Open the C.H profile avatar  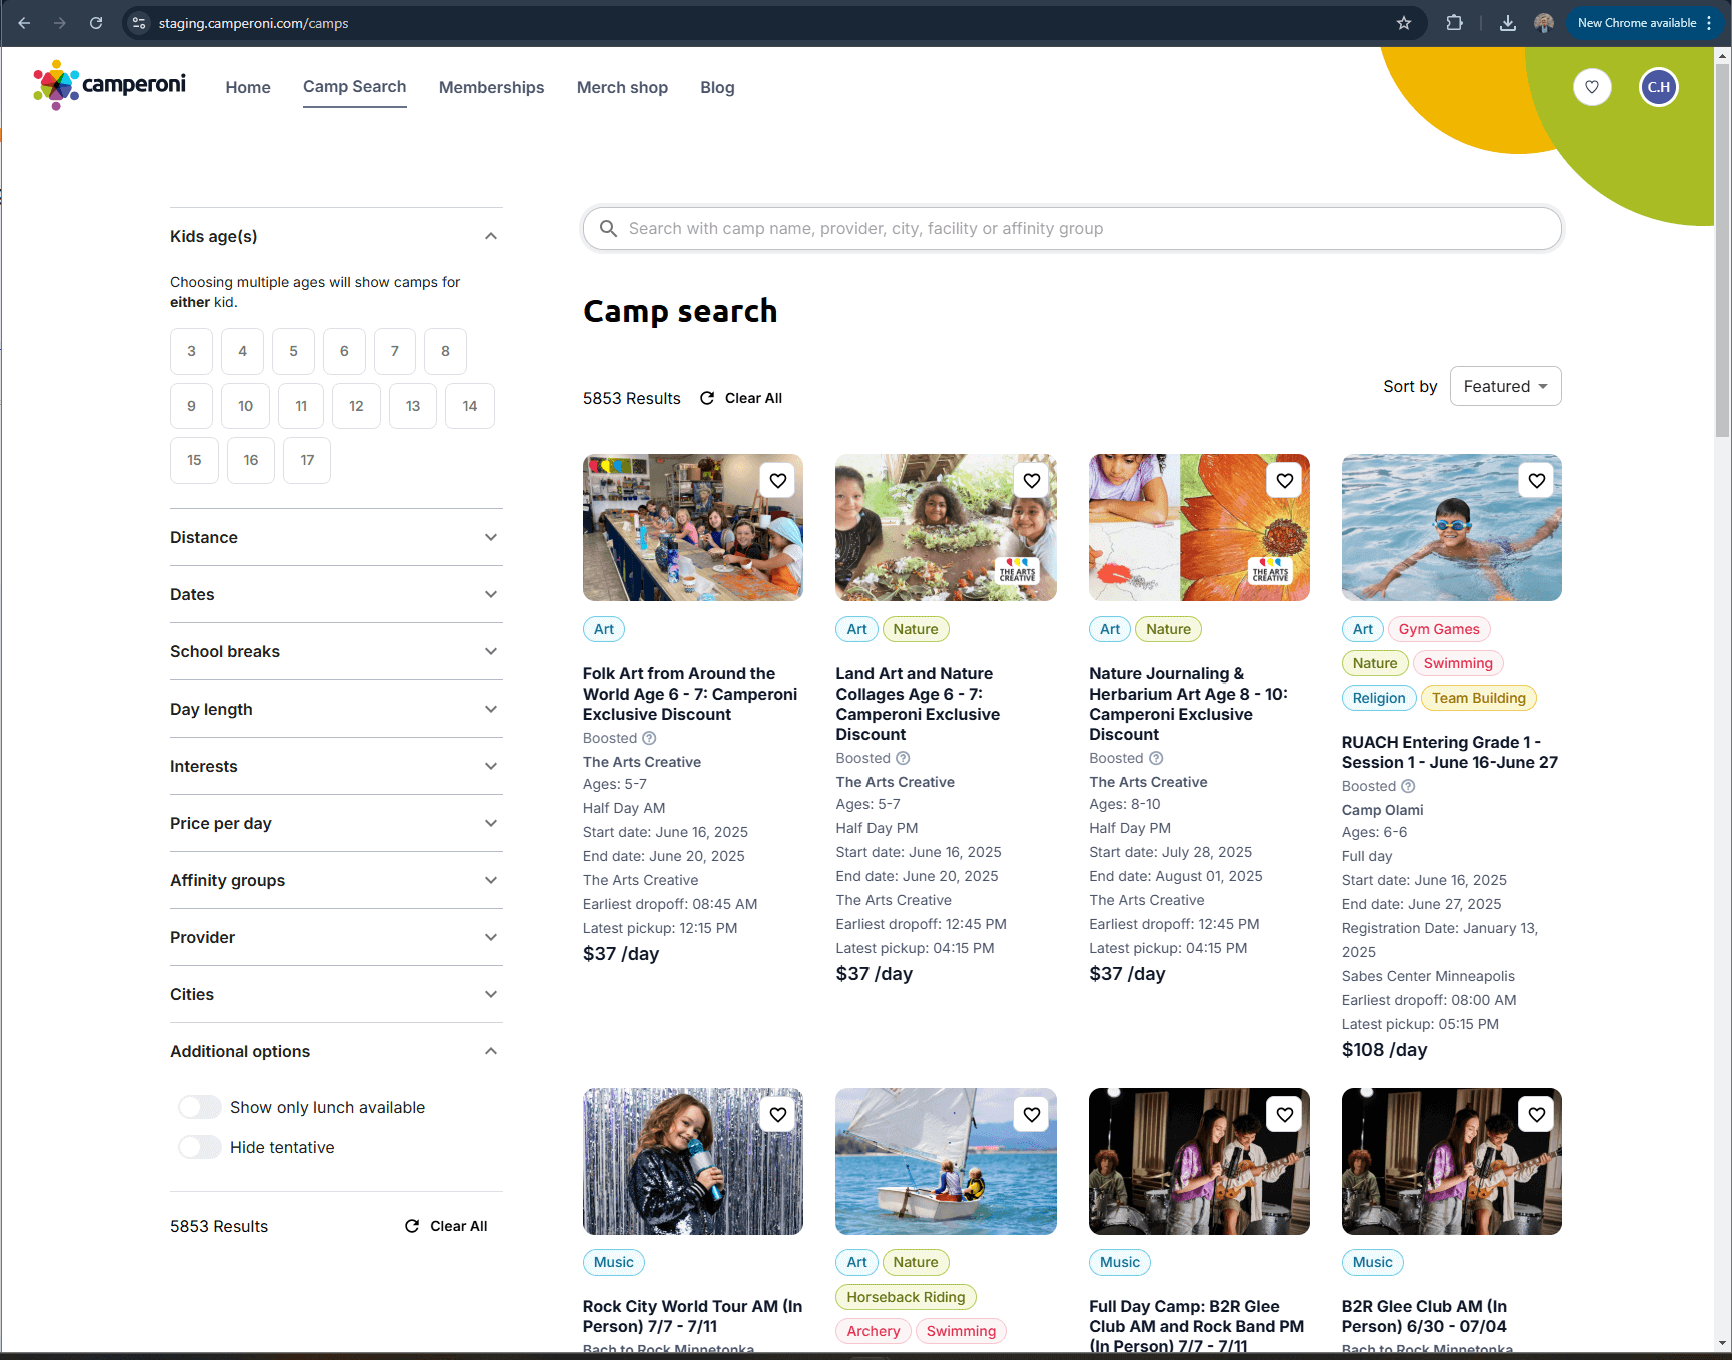(1659, 87)
